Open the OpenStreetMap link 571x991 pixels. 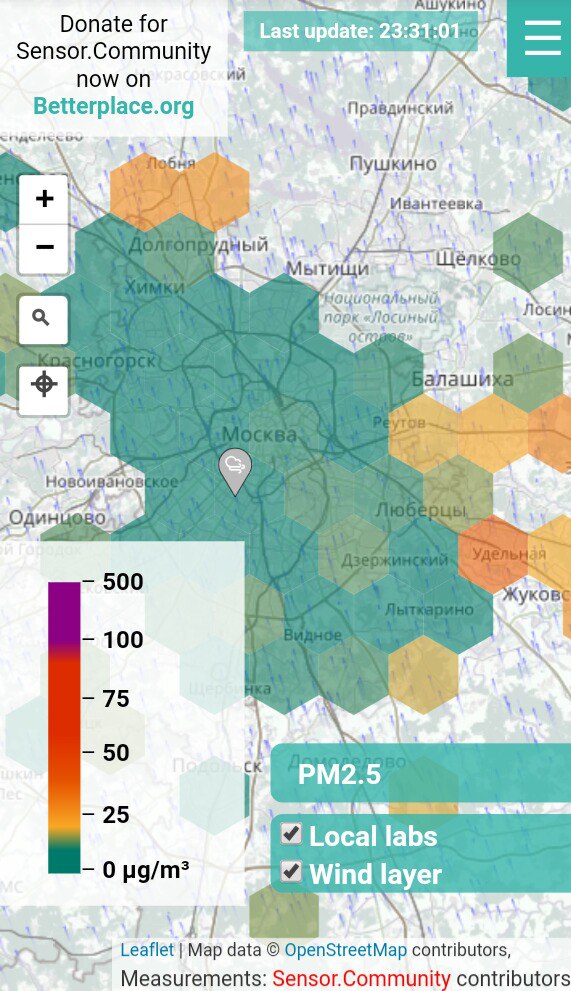[346, 950]
